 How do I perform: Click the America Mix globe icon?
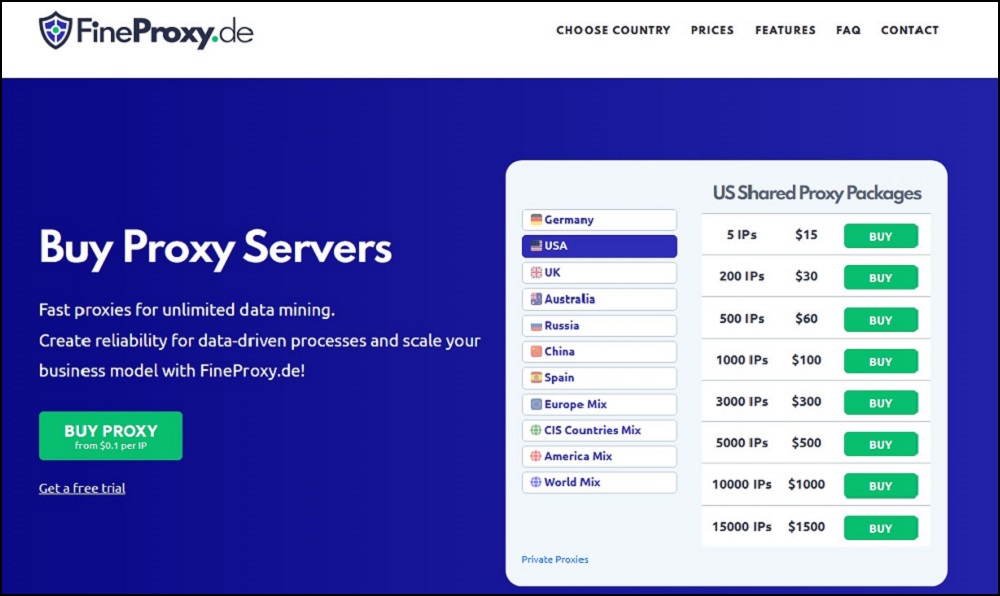coord(536,456)
